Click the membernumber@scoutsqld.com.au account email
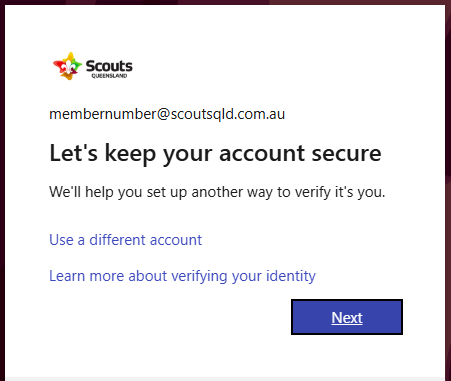Viewport: 451px width, 381px height. click(167, 114)
